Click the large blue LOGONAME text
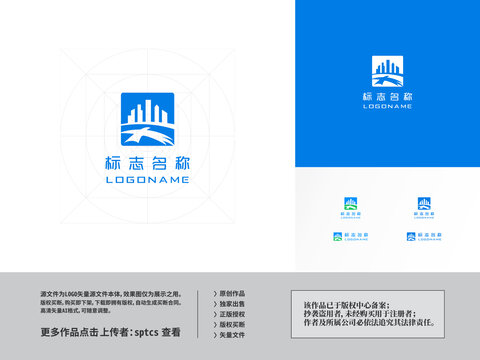This screenshot has width=480, height=360. click(x=147, y=180)
